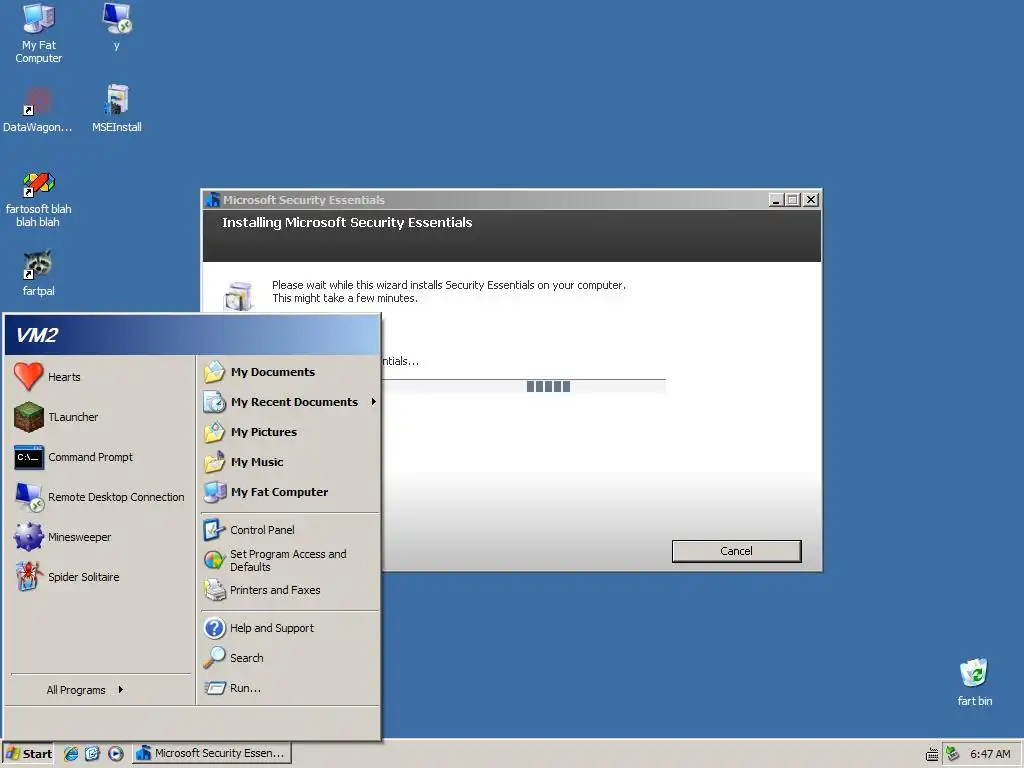Click the second Quick Launch icon beside Internet Explorer

coord(93,754)
